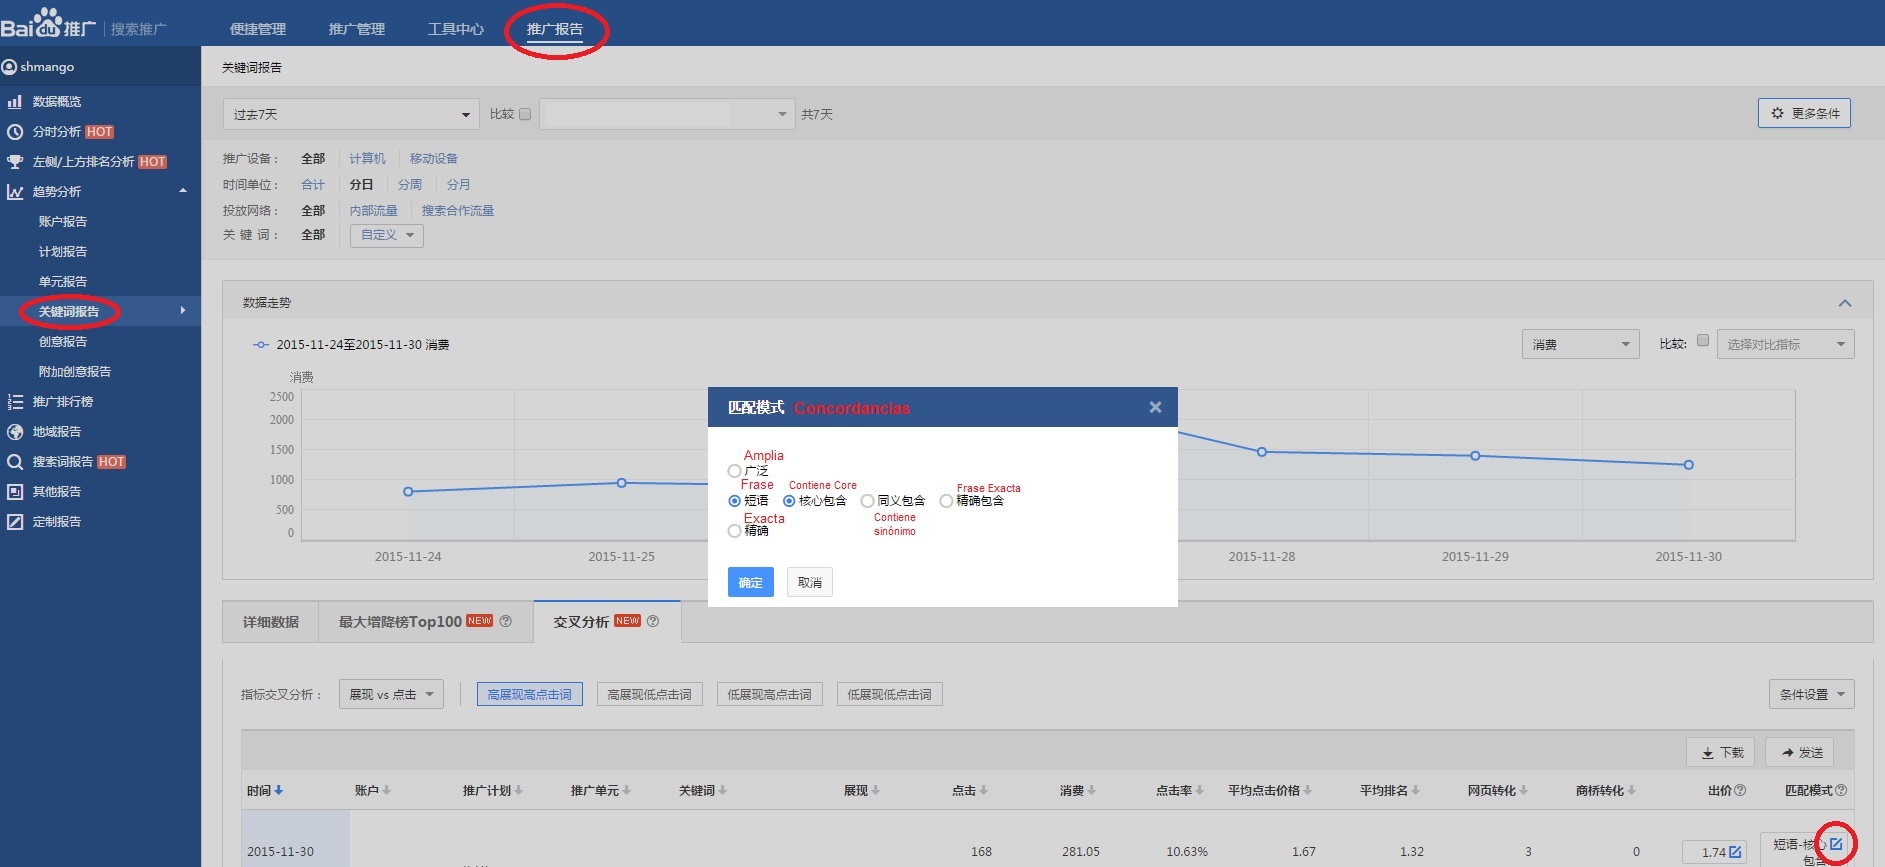This screenshot has height=867, width=1885.
Task: Click the 发送 send button
Action: point(1799,752)
